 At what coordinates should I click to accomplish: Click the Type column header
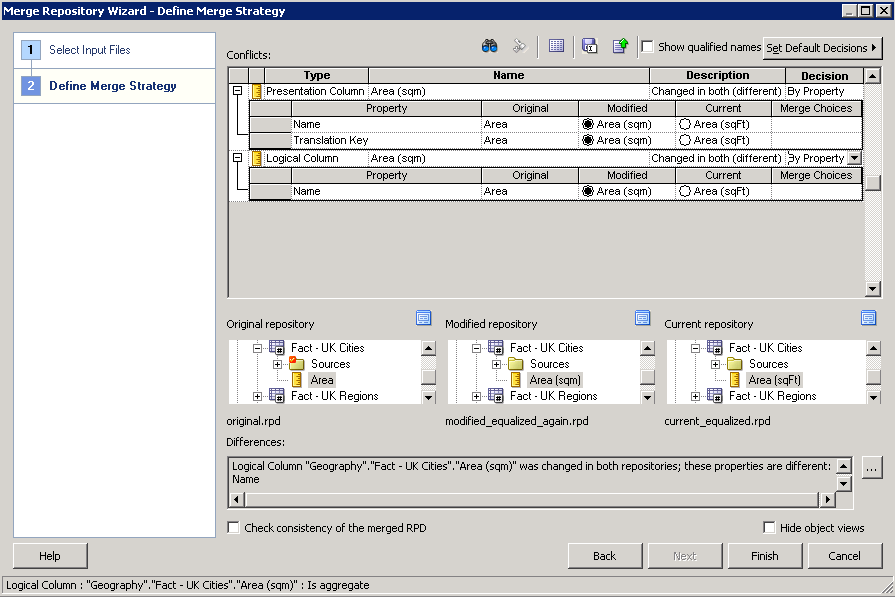317,75
